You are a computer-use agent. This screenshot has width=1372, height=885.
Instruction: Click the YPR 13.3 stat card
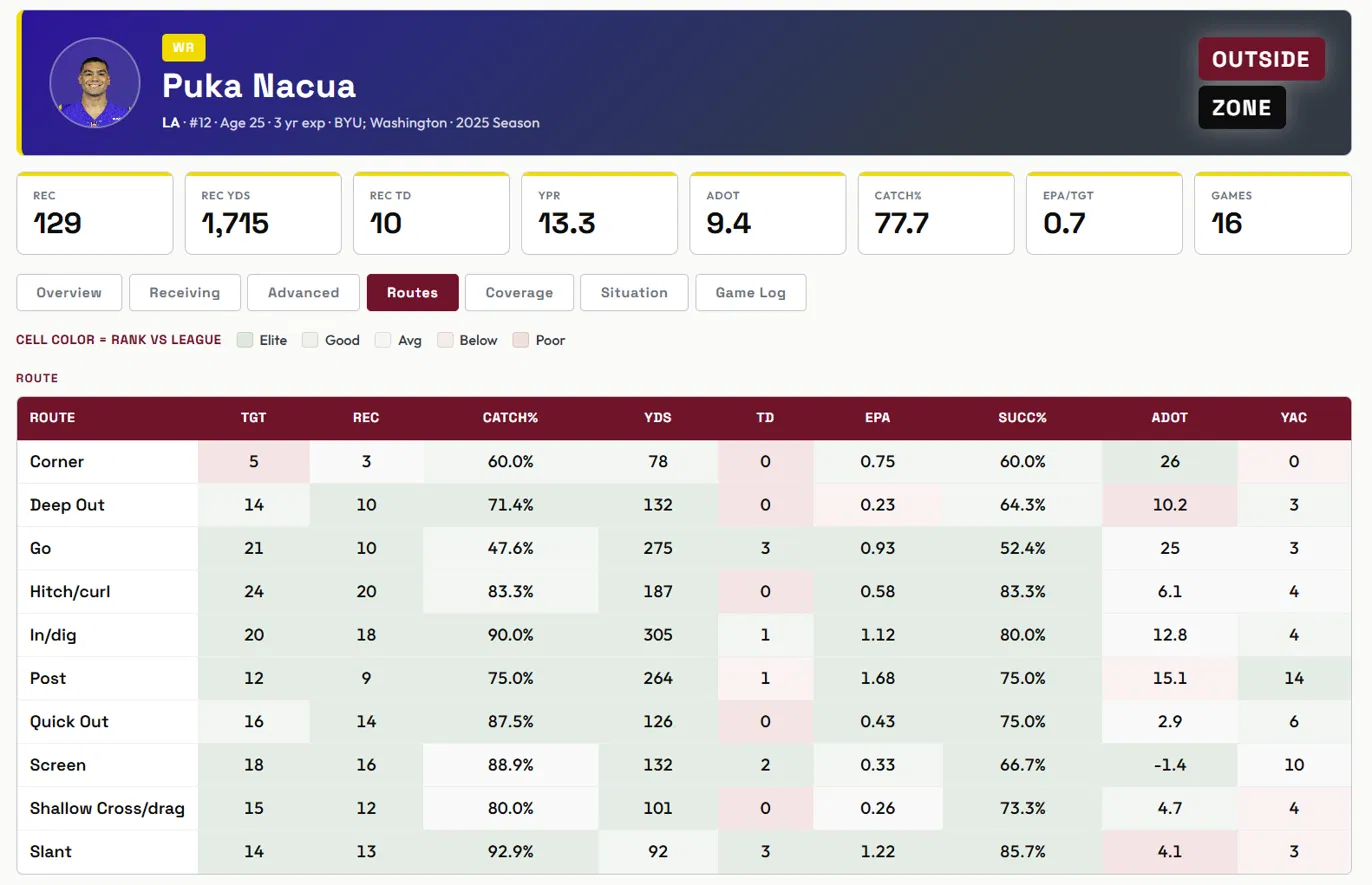(600, 213)
